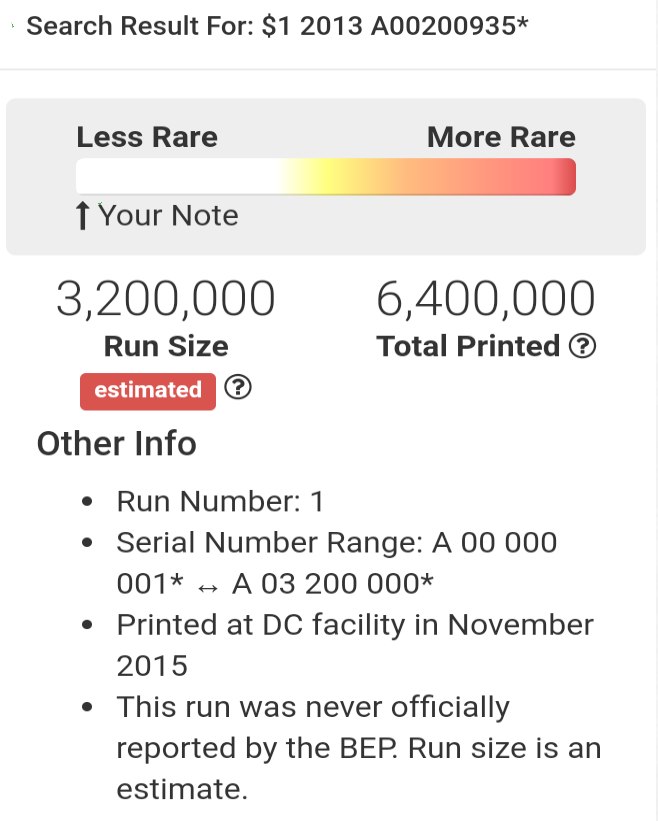The width and height of the screenshot is (658, 821).
Task: Select the Run Size label
Action: [166, 346]
